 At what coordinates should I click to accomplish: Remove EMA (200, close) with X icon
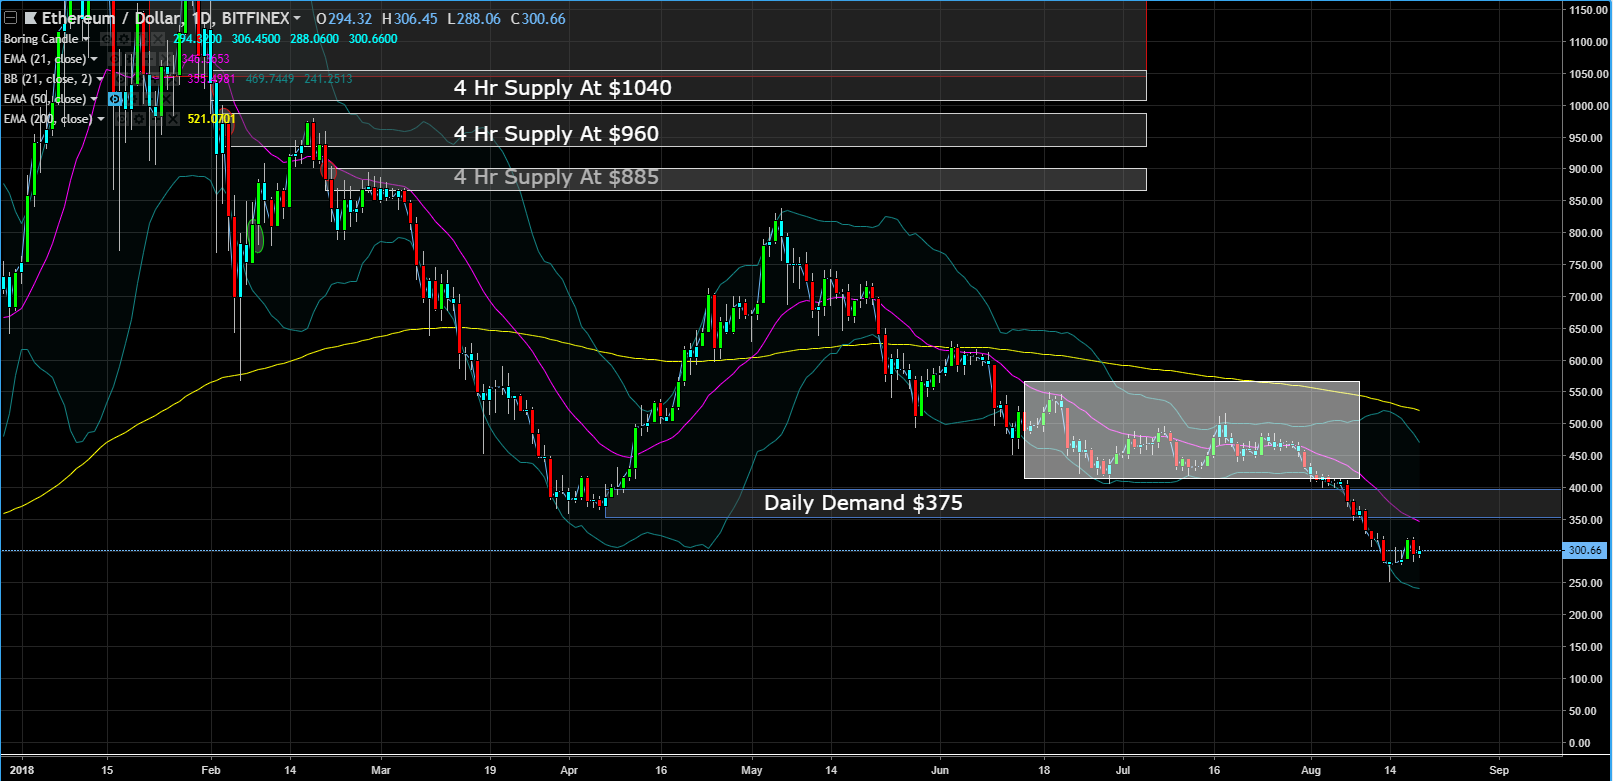(x=173, y=119)
